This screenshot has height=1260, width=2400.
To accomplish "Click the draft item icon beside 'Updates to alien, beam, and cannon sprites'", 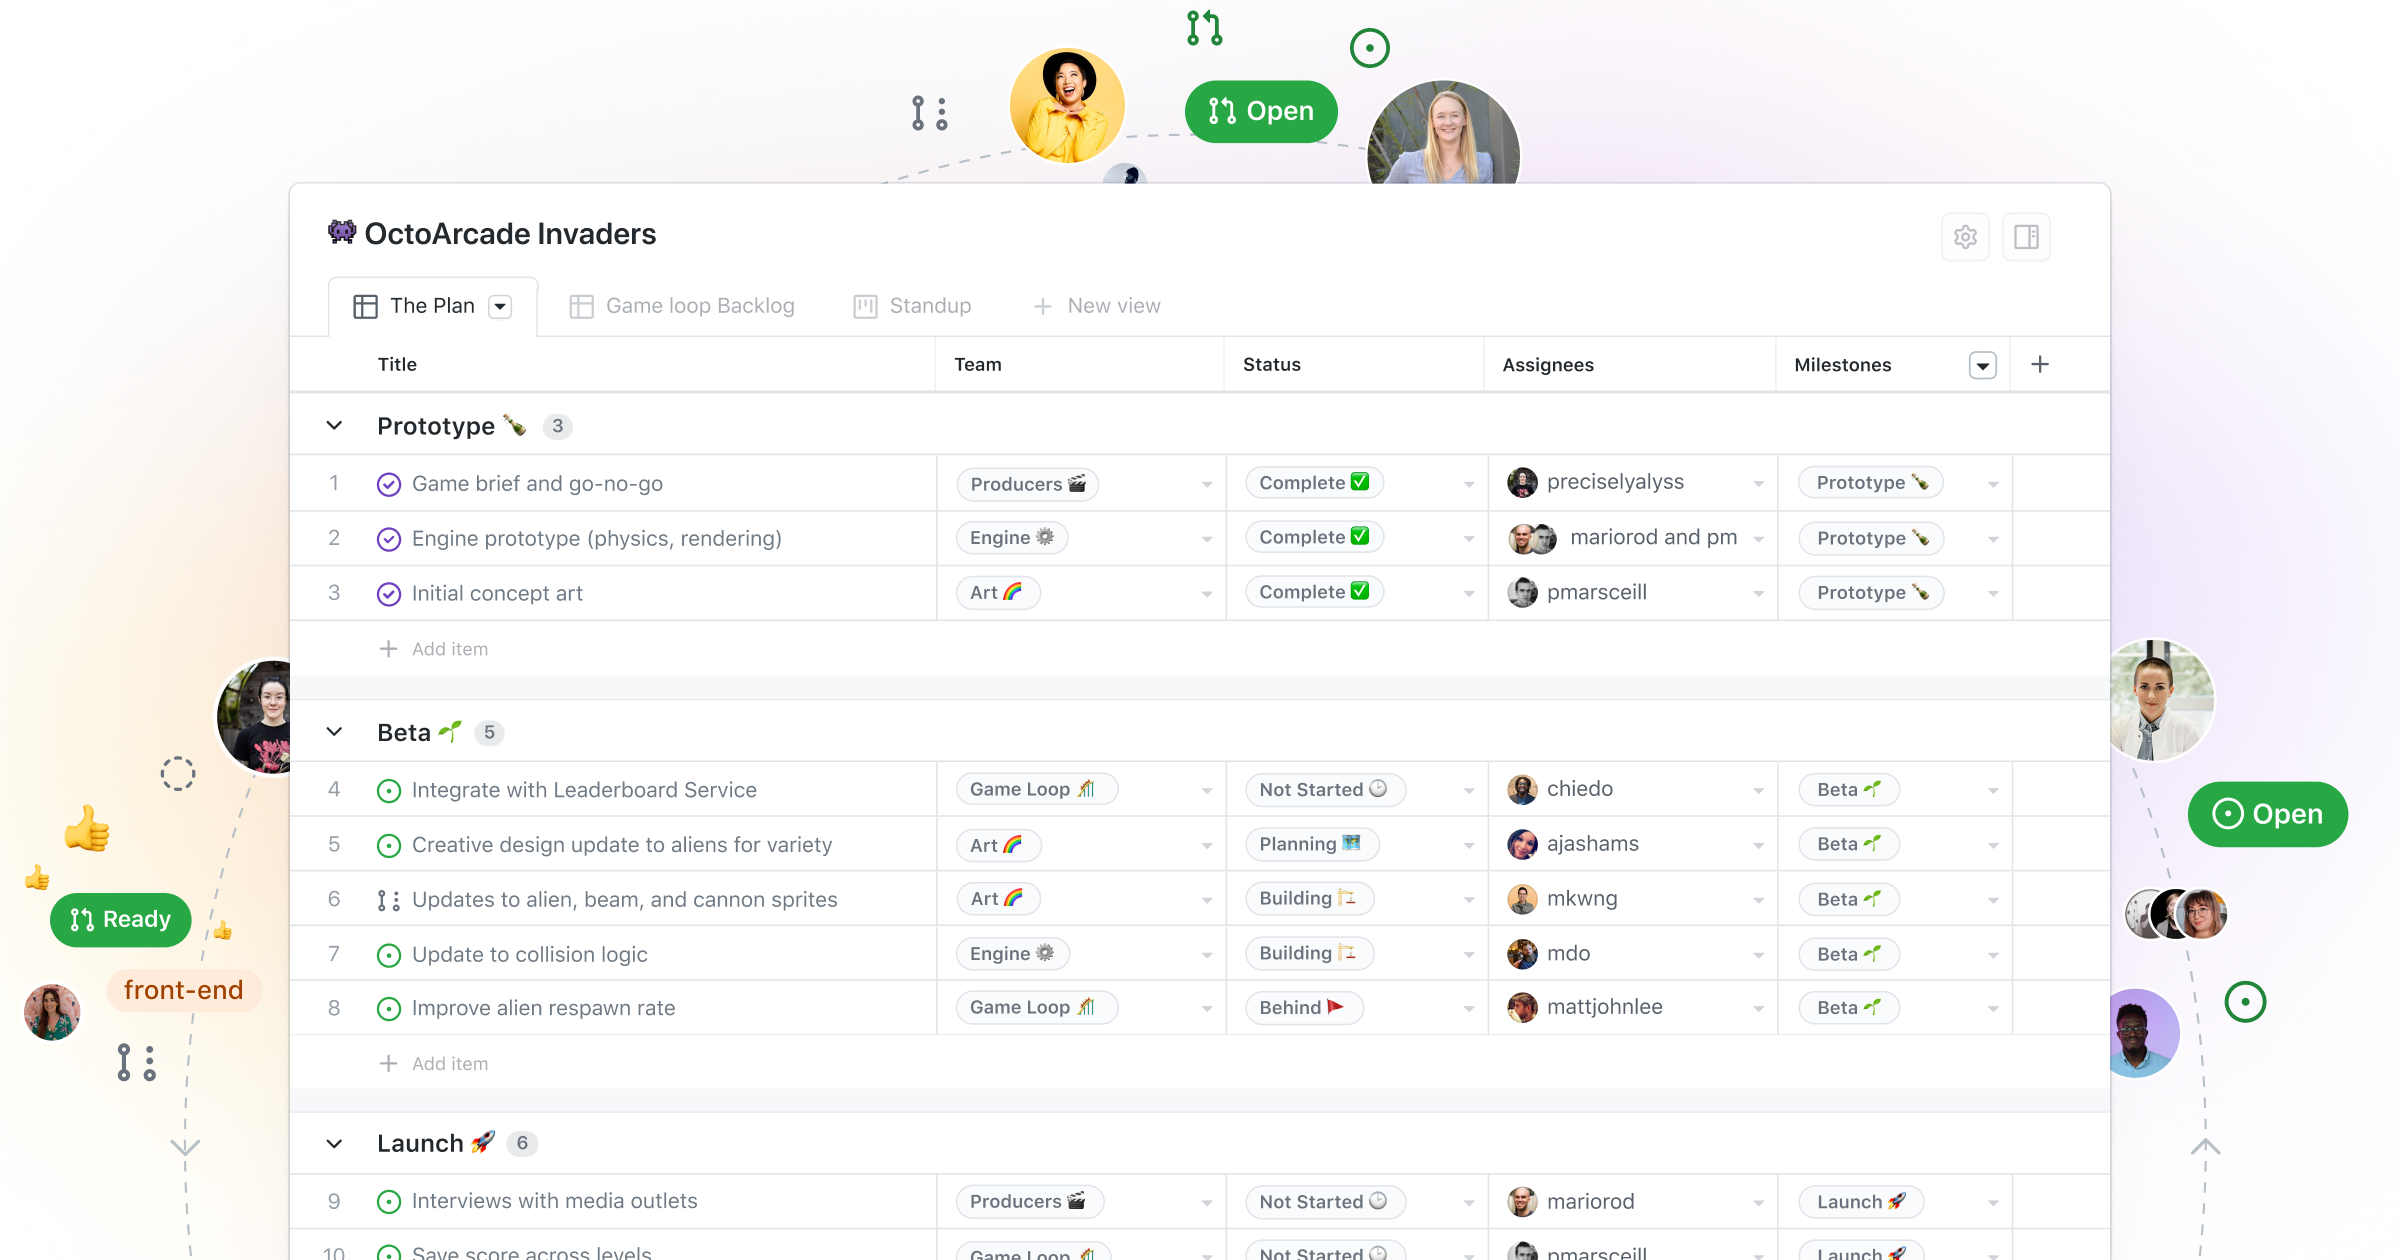I will [389, 898].
